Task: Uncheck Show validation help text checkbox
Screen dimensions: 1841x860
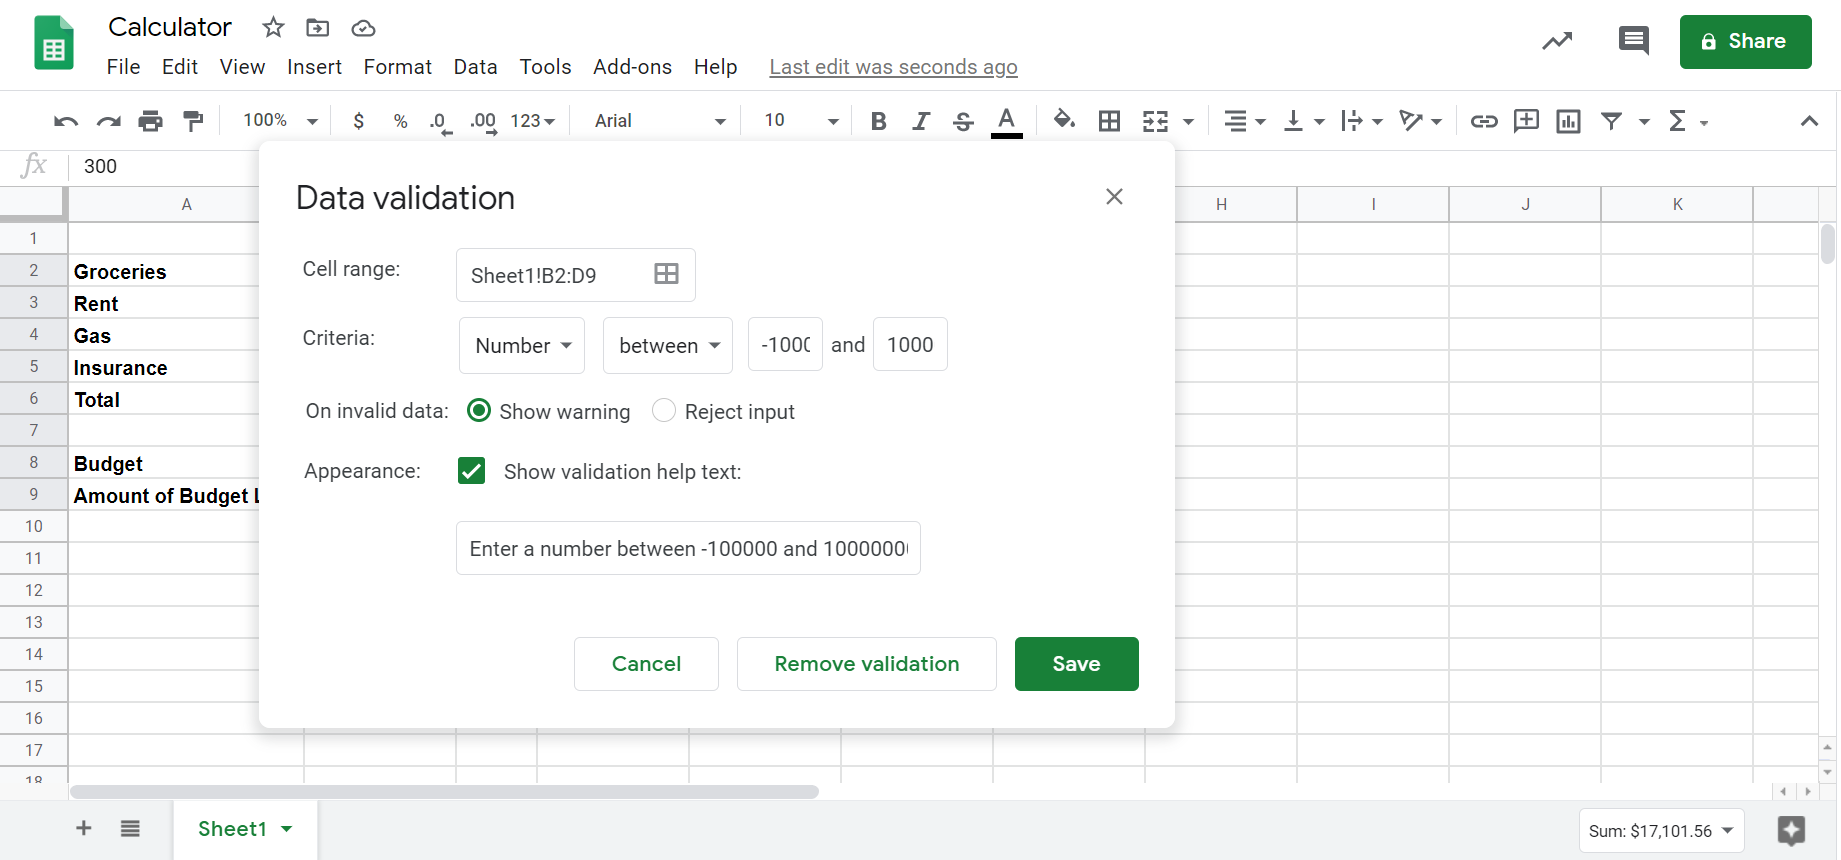Action: click(472, 471)
